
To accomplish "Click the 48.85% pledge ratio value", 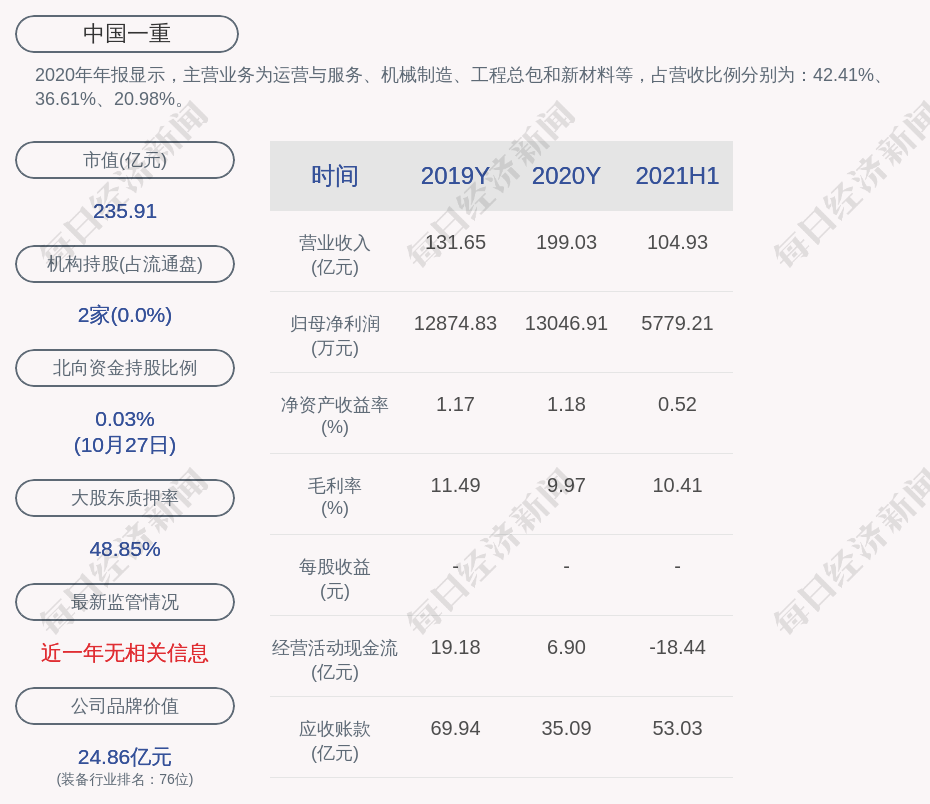I will click(x=125, y=549).
